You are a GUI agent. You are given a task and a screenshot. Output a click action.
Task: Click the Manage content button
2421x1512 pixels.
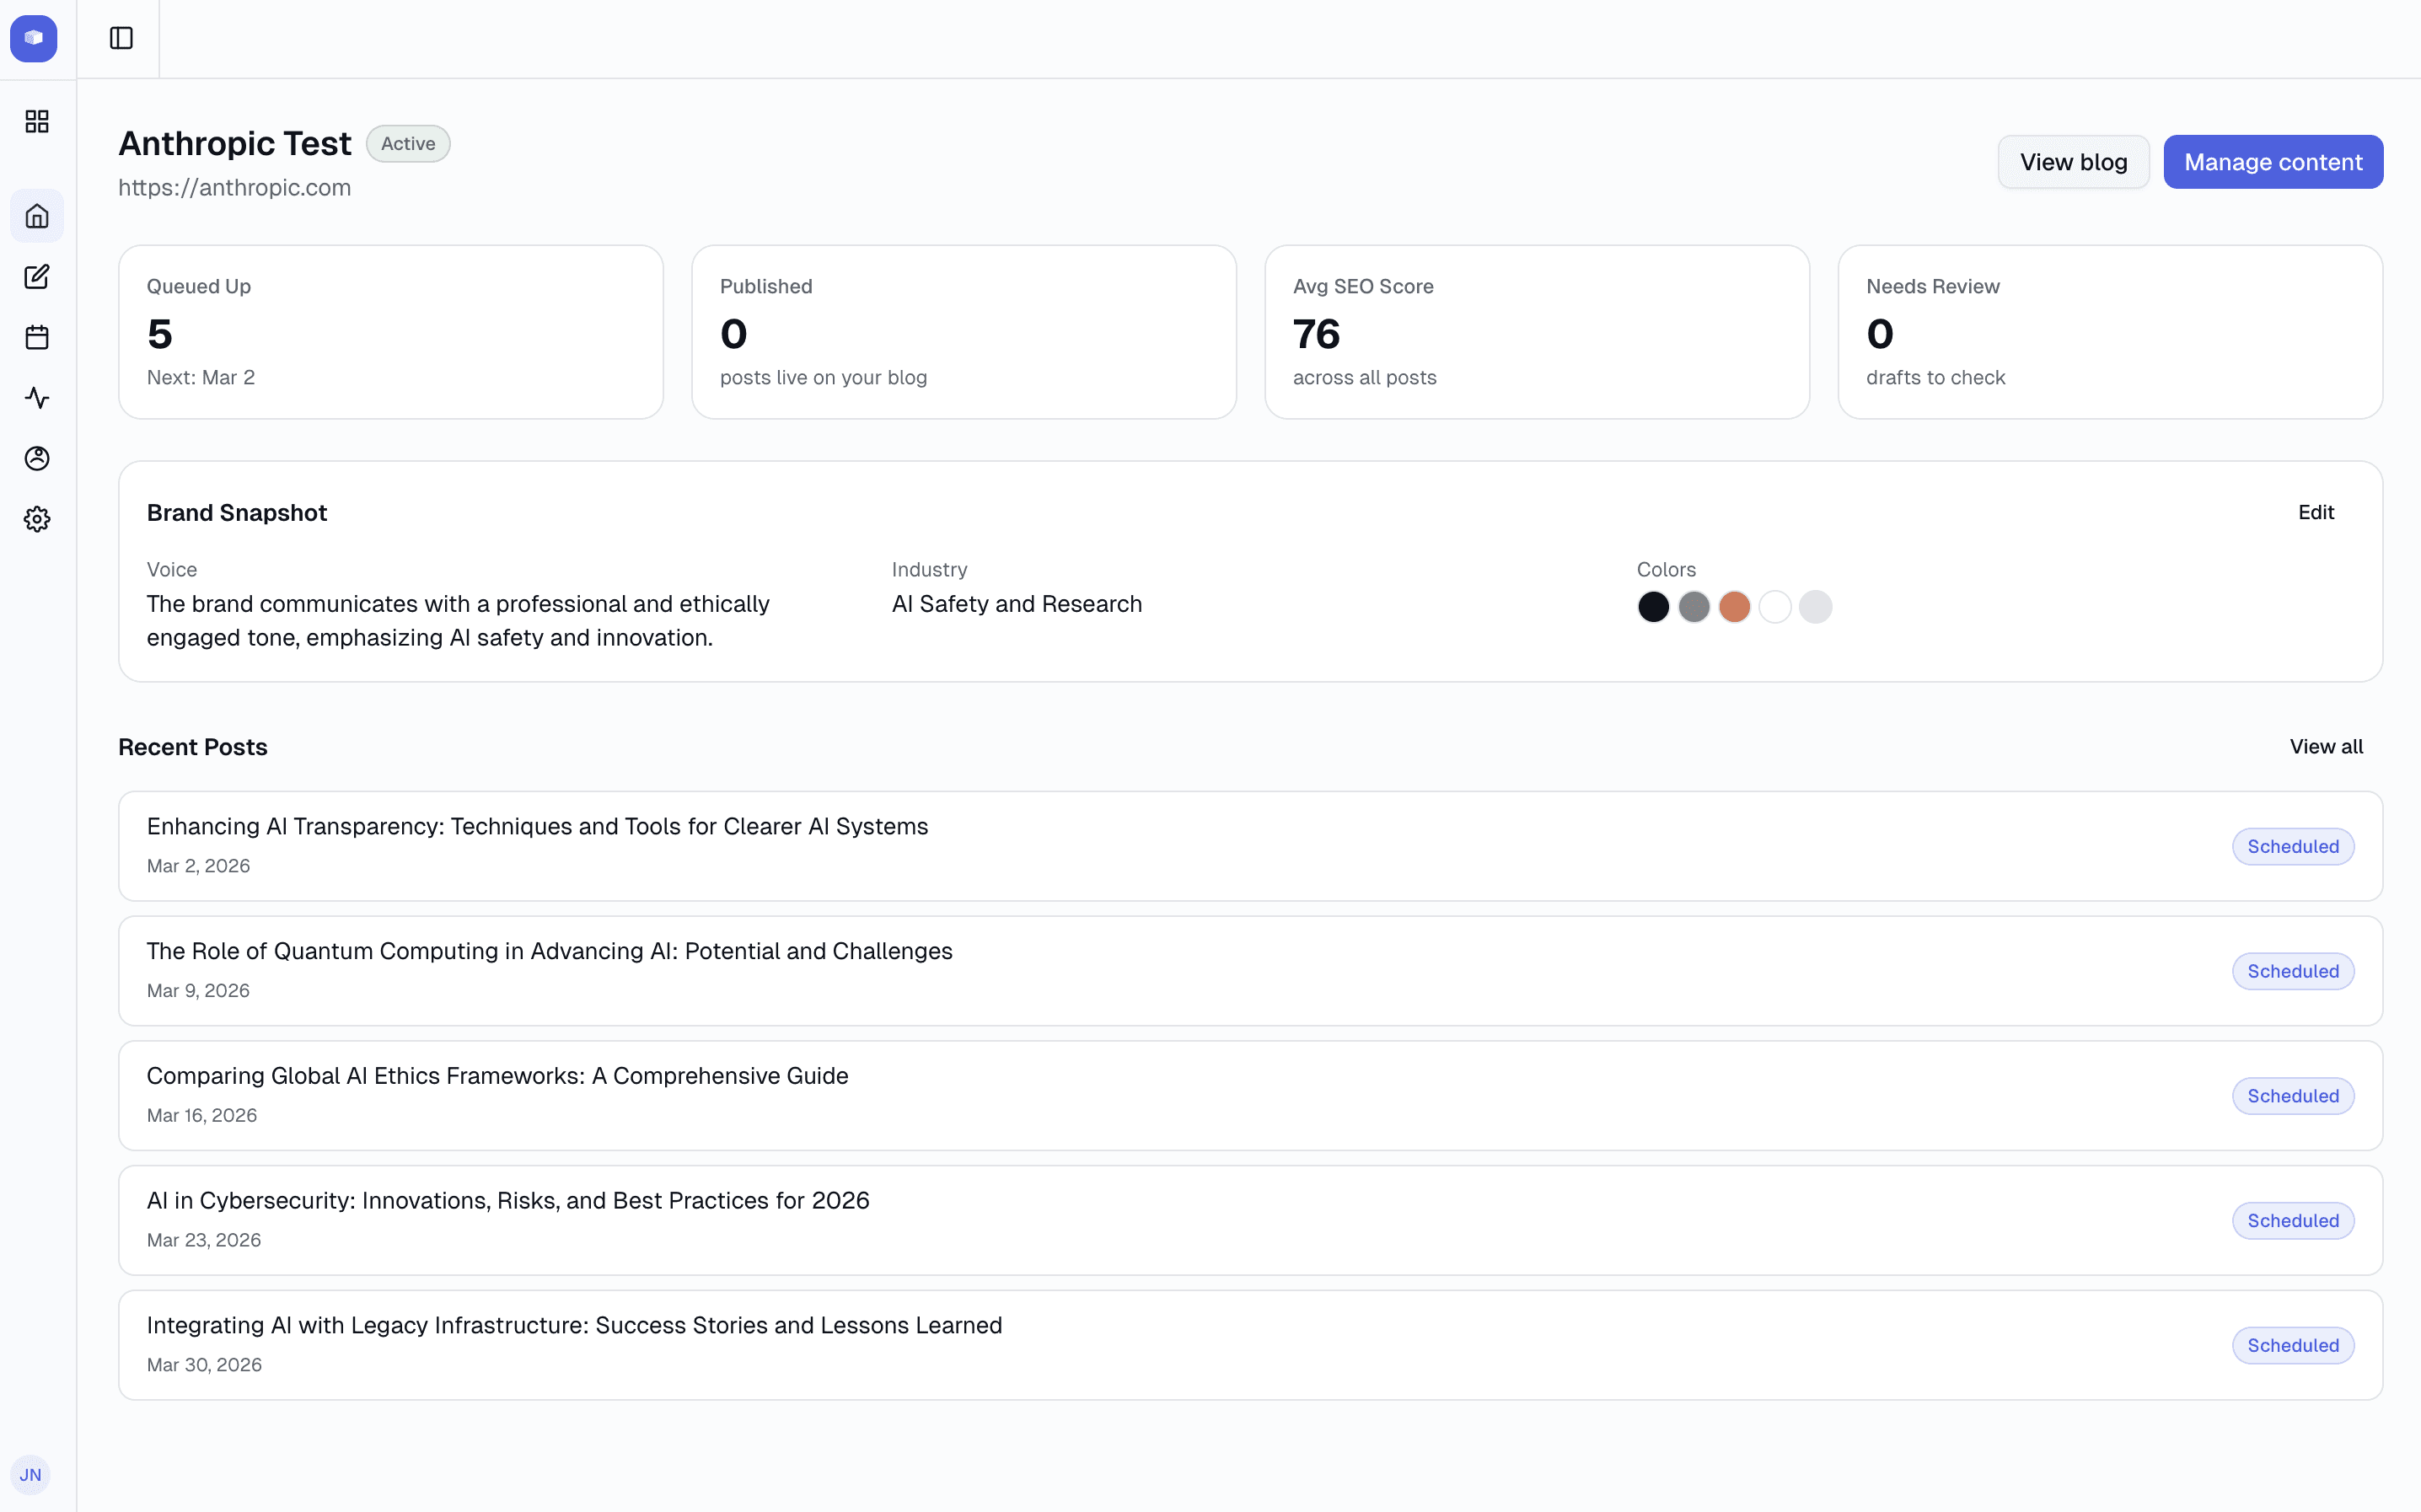tap(2273, 162)
